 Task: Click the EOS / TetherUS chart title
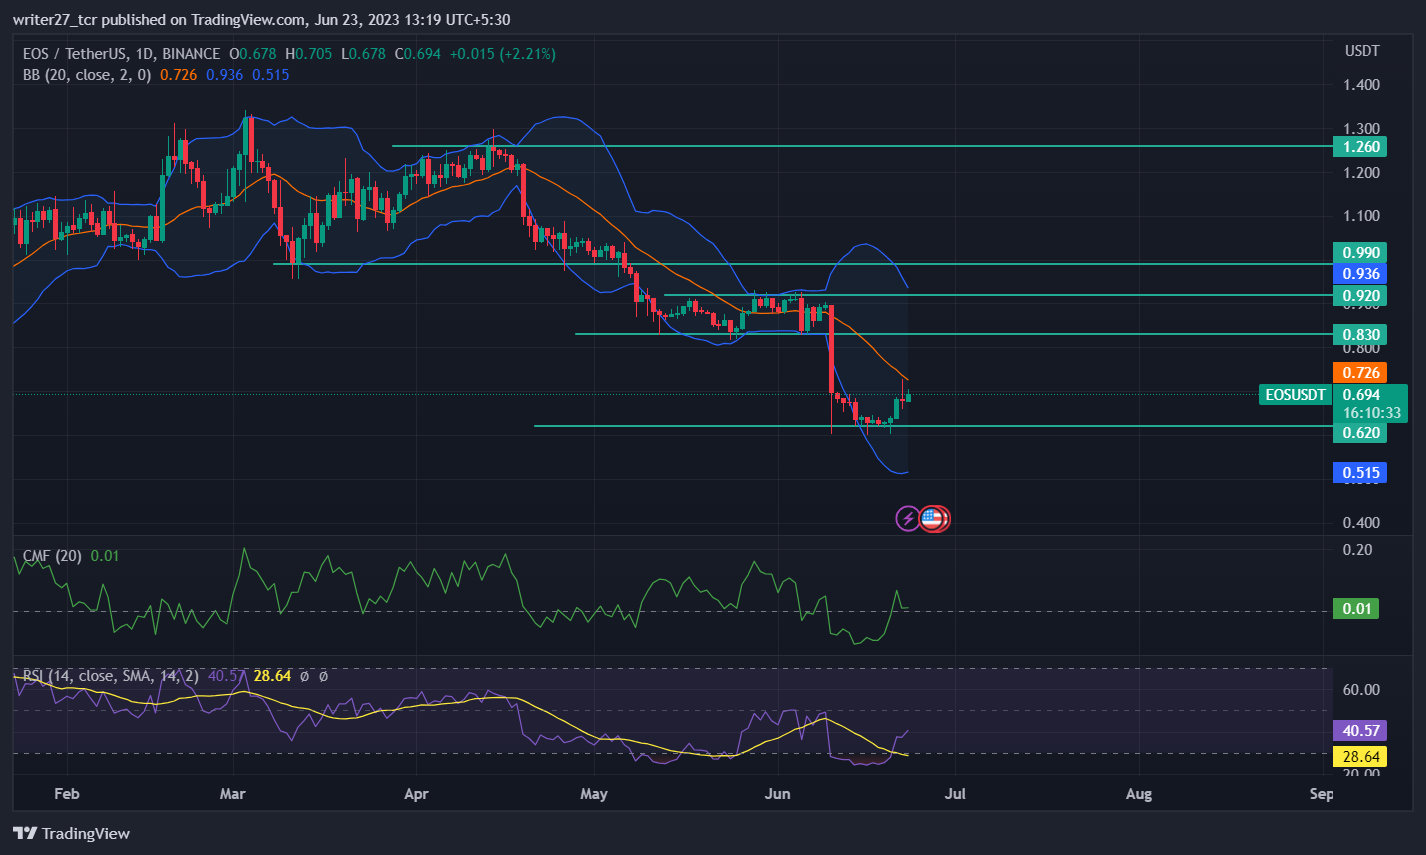pyautogui.click(x=121, y=54)
